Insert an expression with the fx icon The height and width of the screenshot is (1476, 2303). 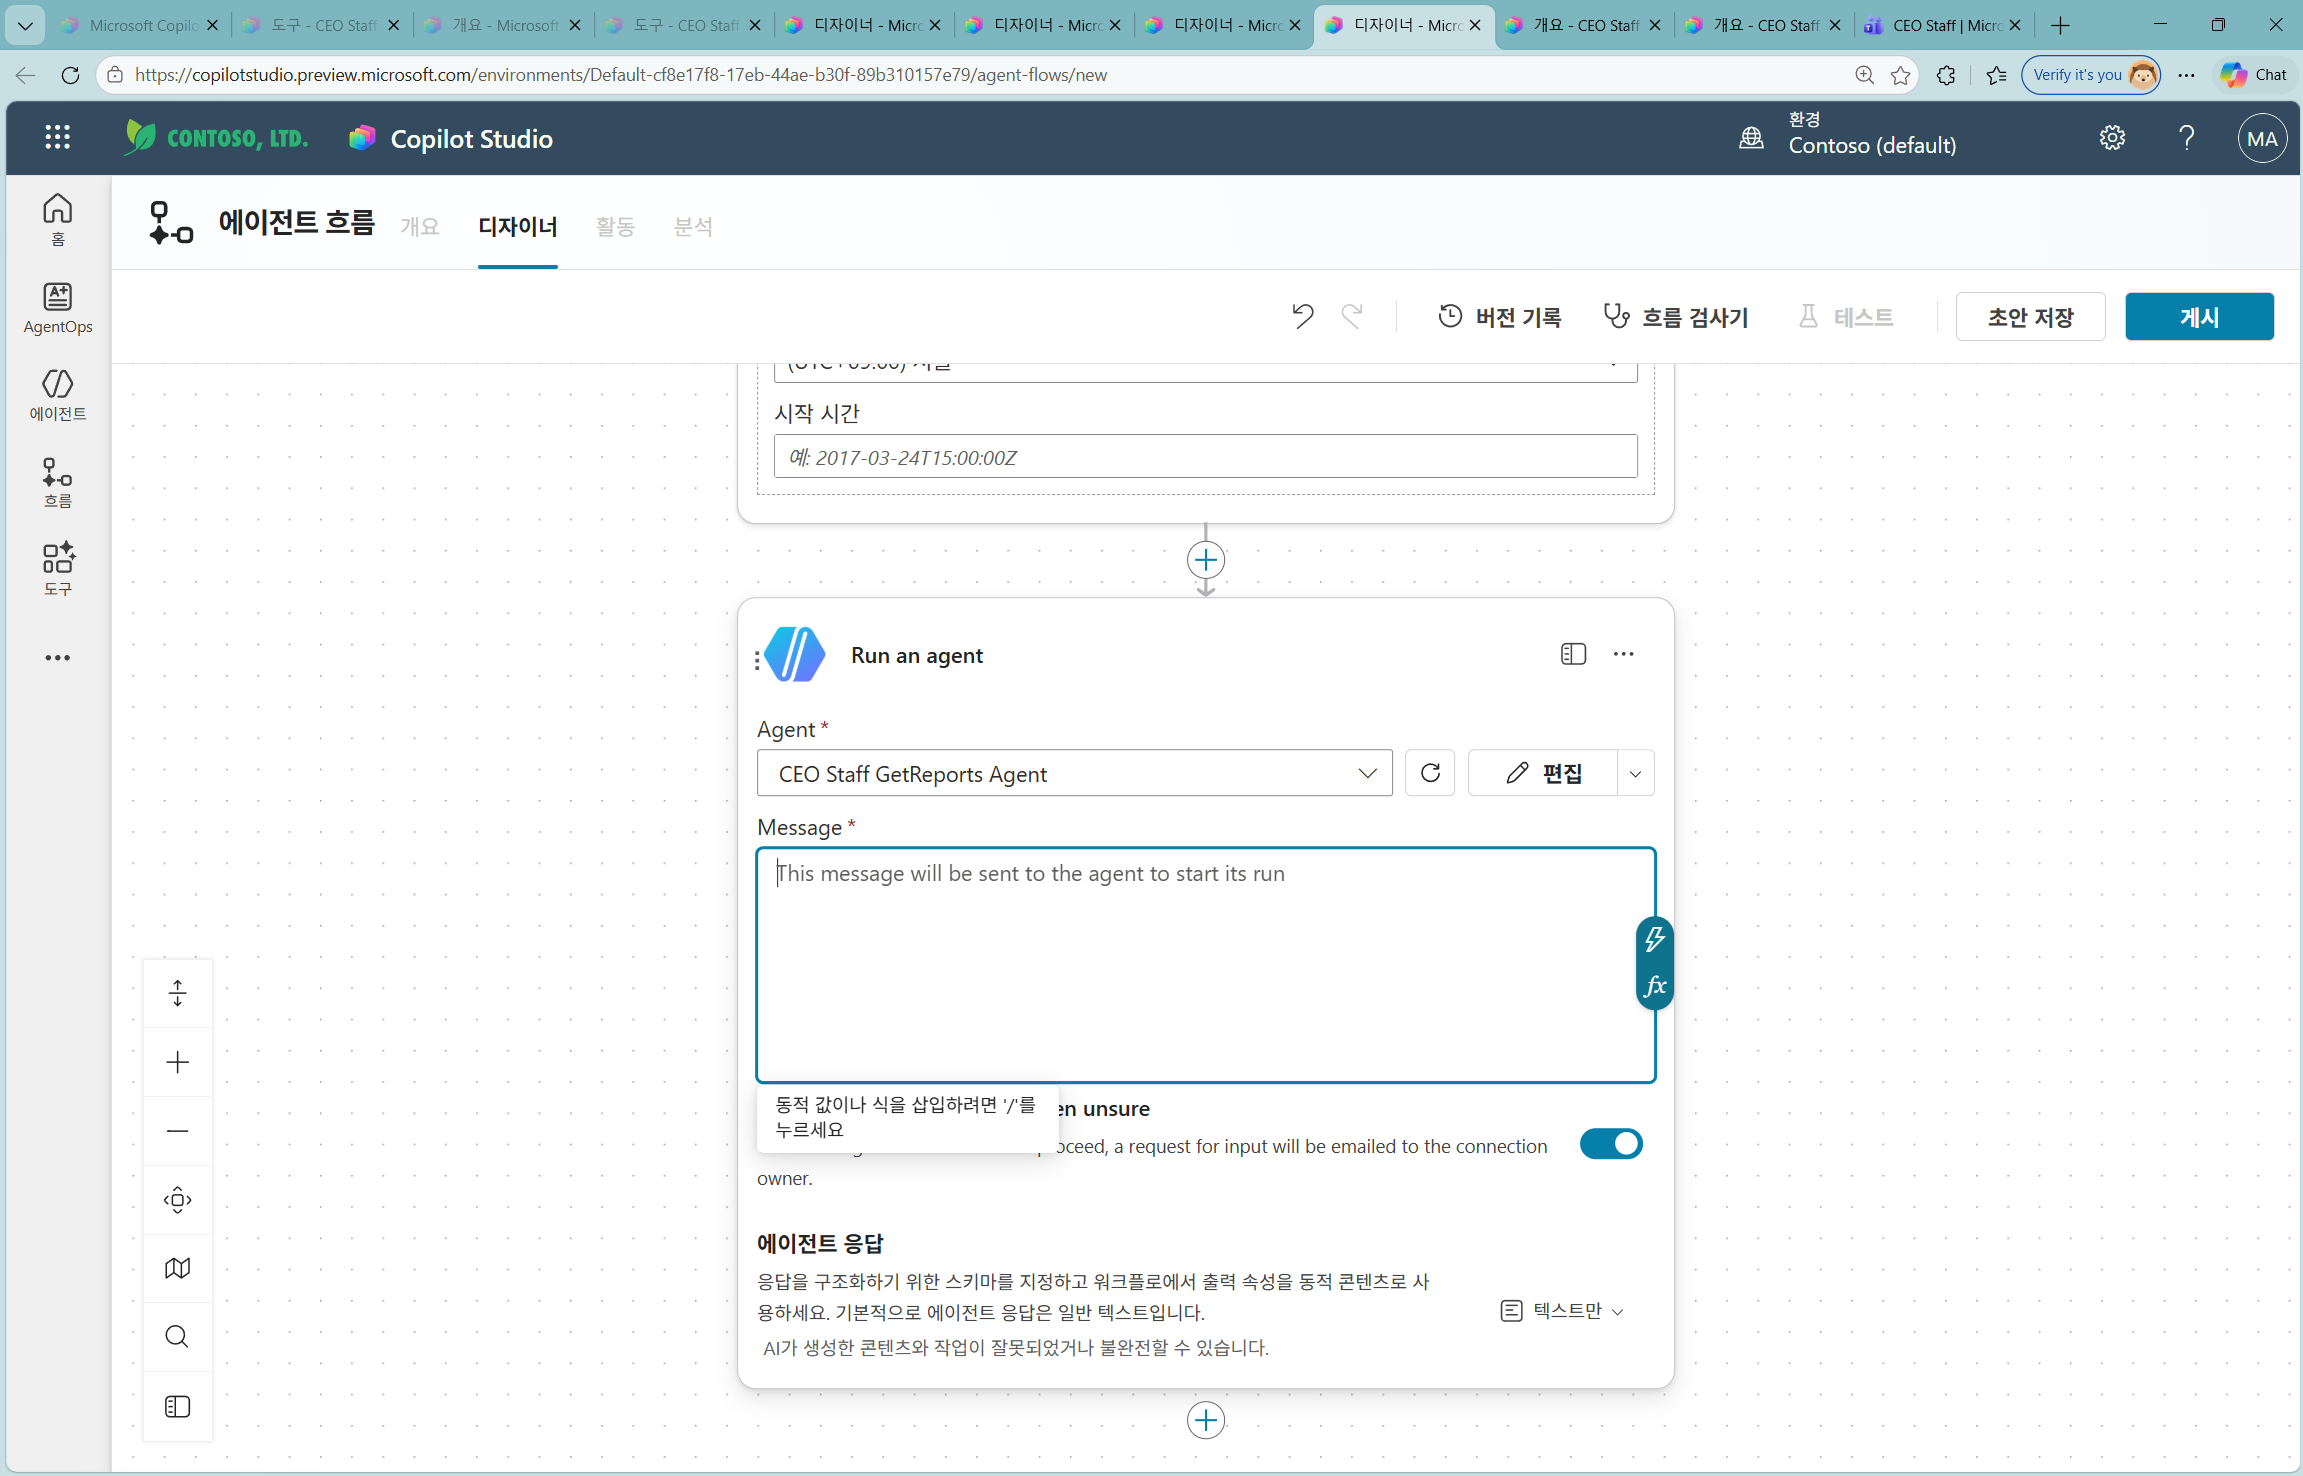click(x=1655, y=986)
